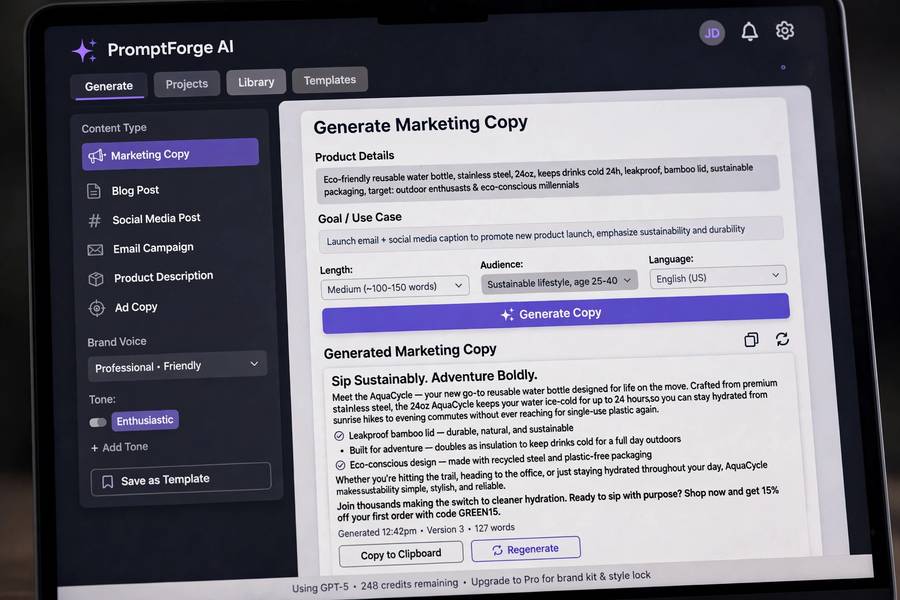900x600 pixels.
Task: Click the '248 credits remaining' status text
Action: [409, 584]
